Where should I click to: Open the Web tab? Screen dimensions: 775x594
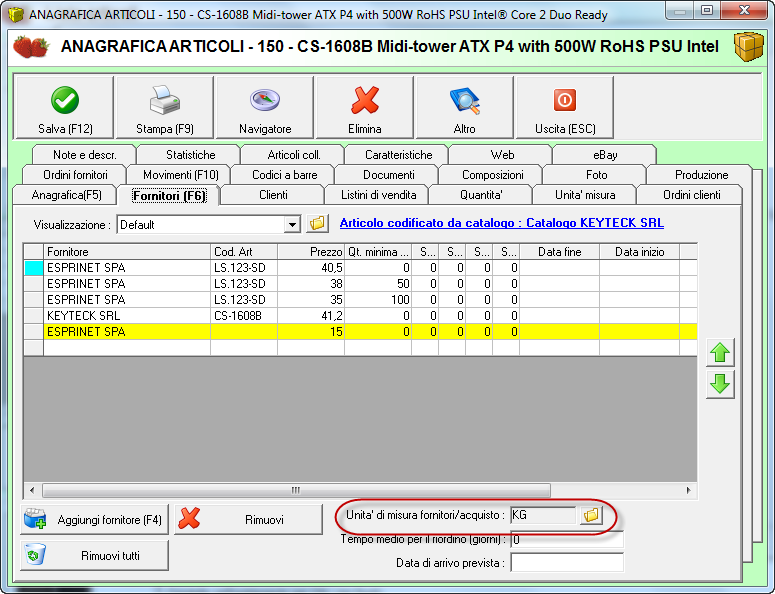click(x=502, y=155)
